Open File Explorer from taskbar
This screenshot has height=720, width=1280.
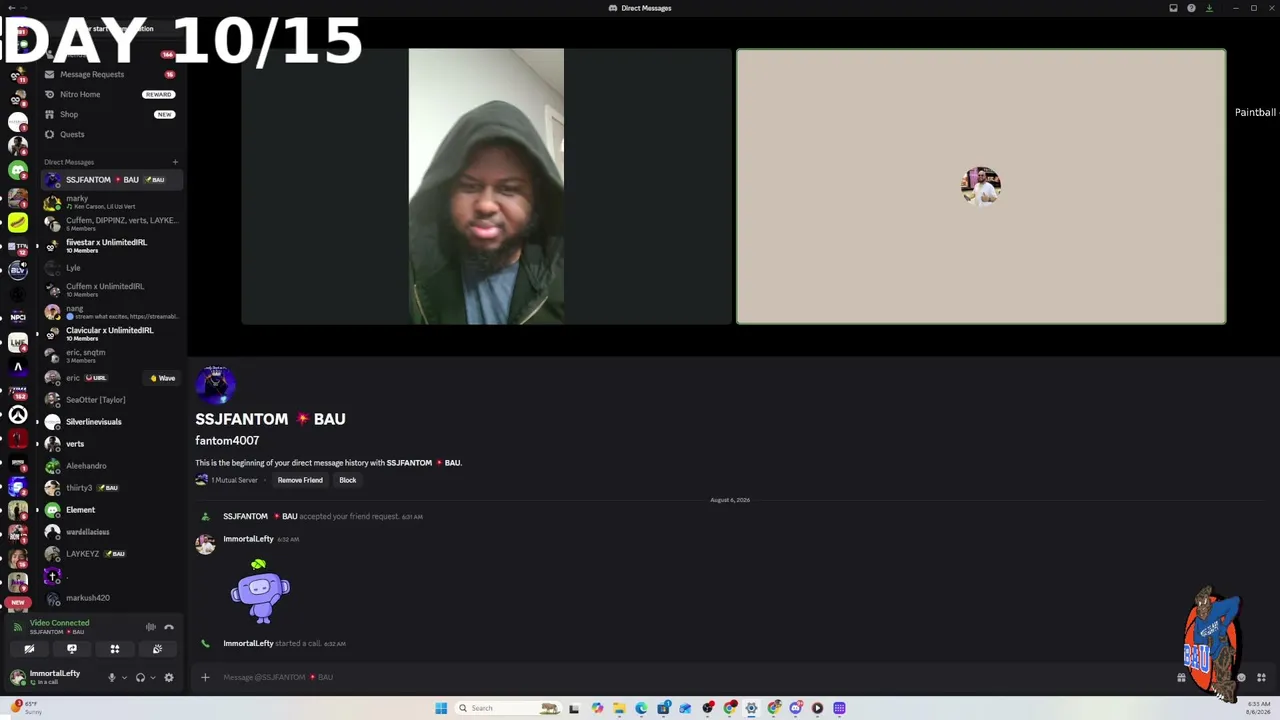pos(619,708)
